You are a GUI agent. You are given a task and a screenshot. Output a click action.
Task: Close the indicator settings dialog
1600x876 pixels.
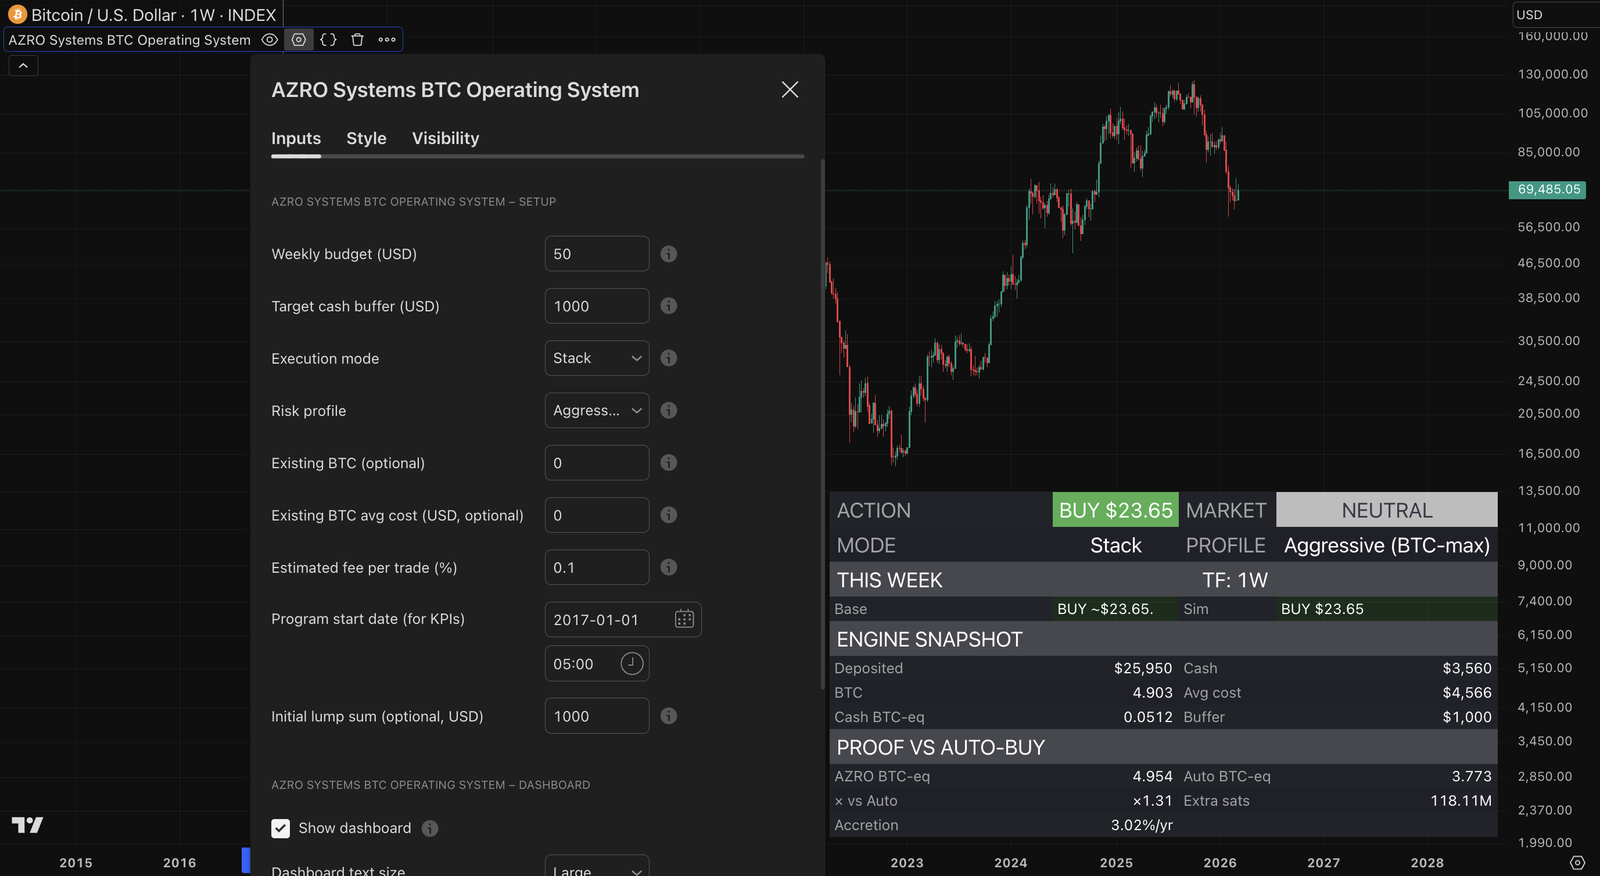click(790, 90)
